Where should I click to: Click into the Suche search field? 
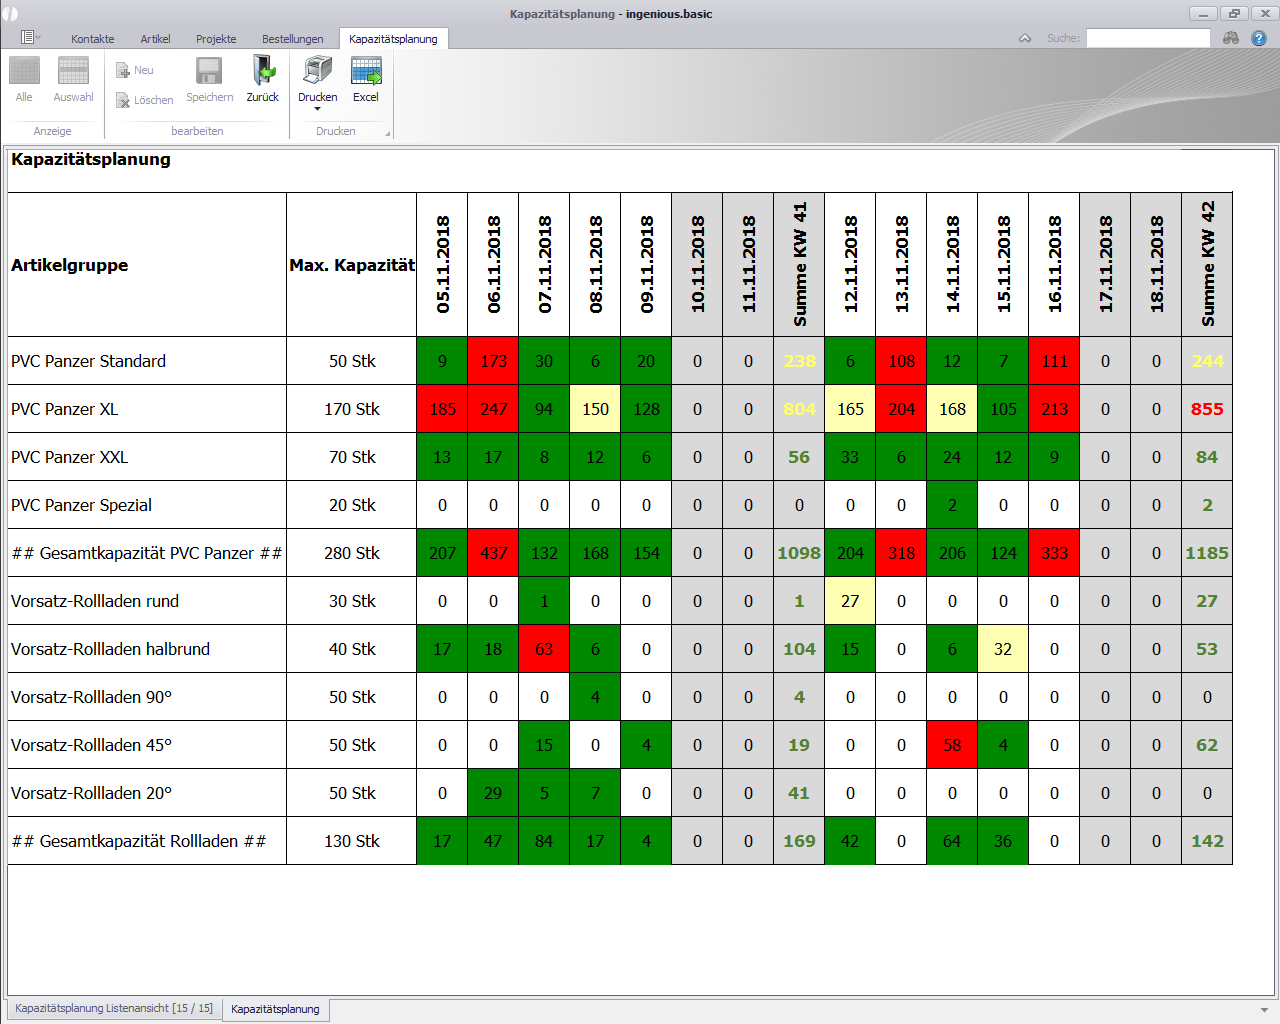pos(1148,38)
